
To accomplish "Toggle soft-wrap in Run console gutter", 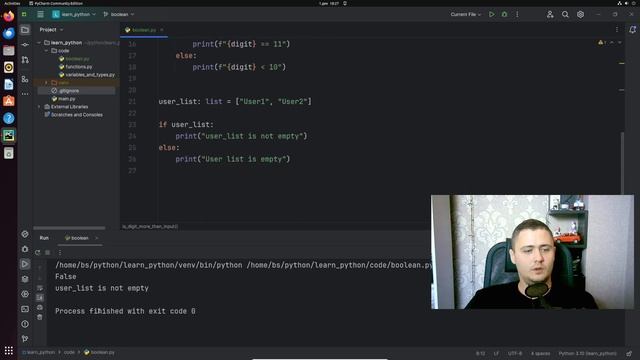I will pos(40,288).
